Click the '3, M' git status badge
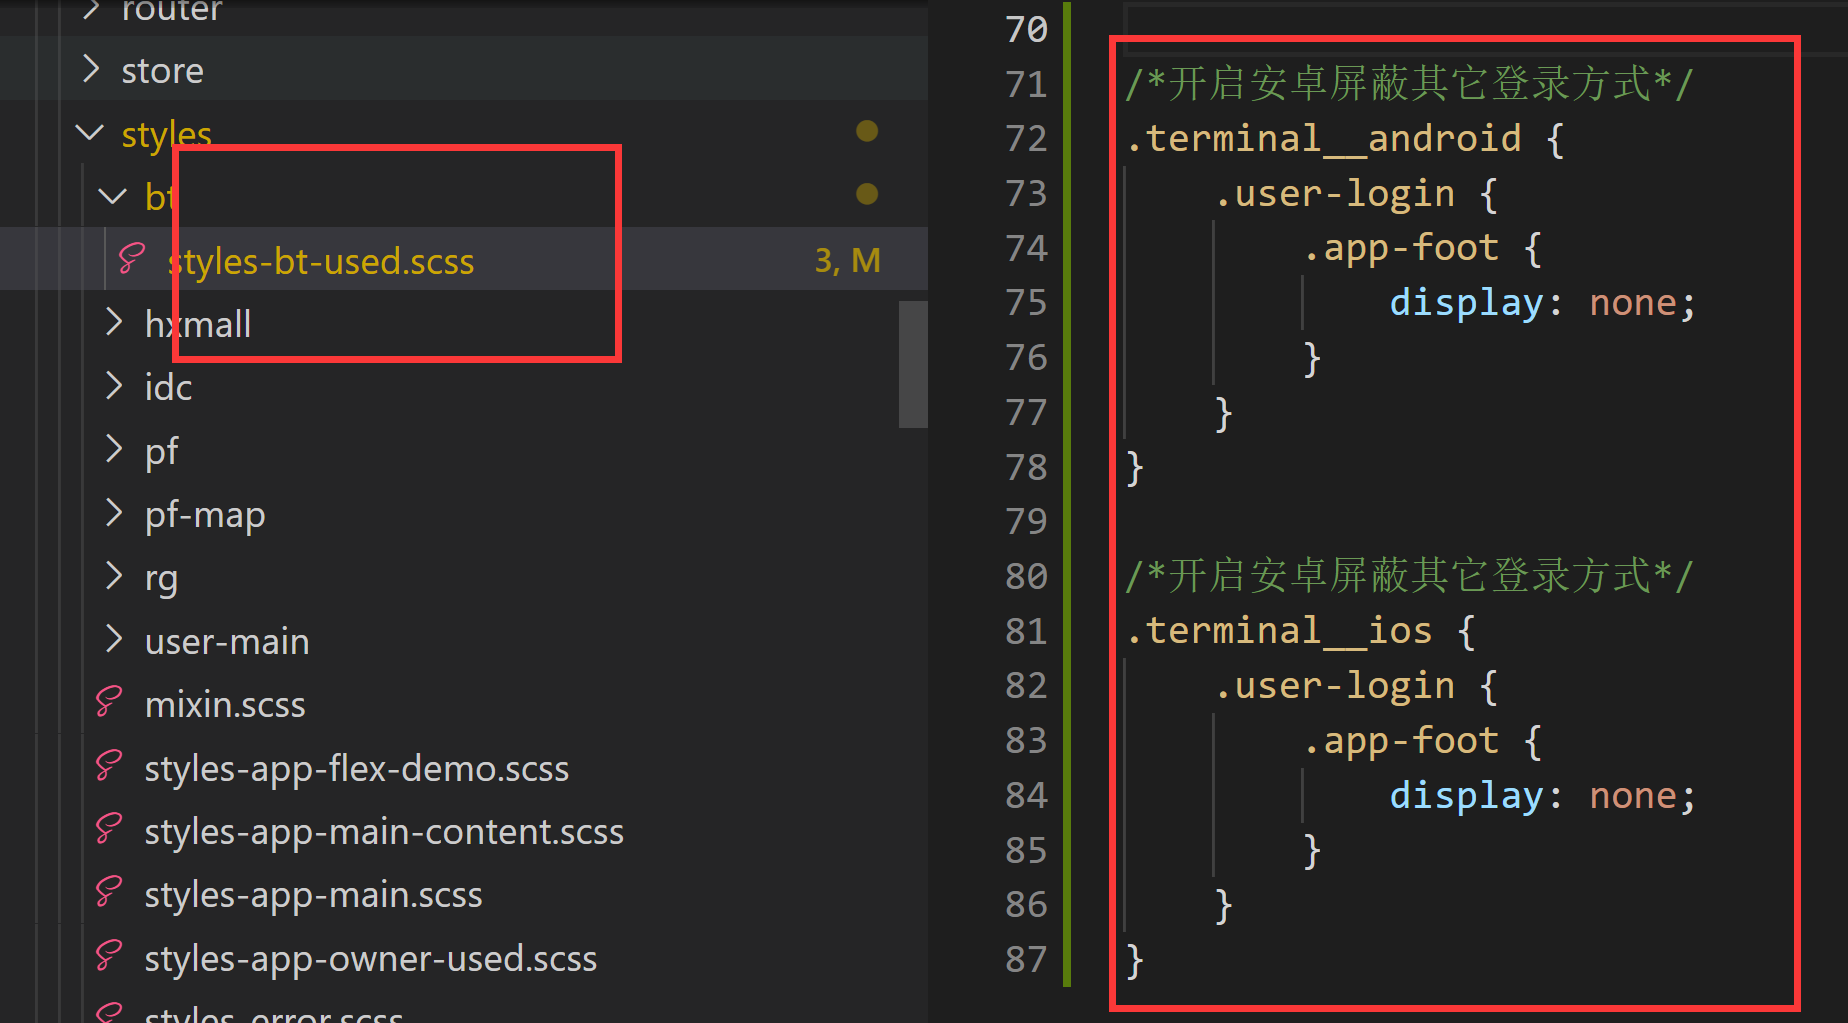Viewport: 1848px width, 1023px height. pos(847,261)
